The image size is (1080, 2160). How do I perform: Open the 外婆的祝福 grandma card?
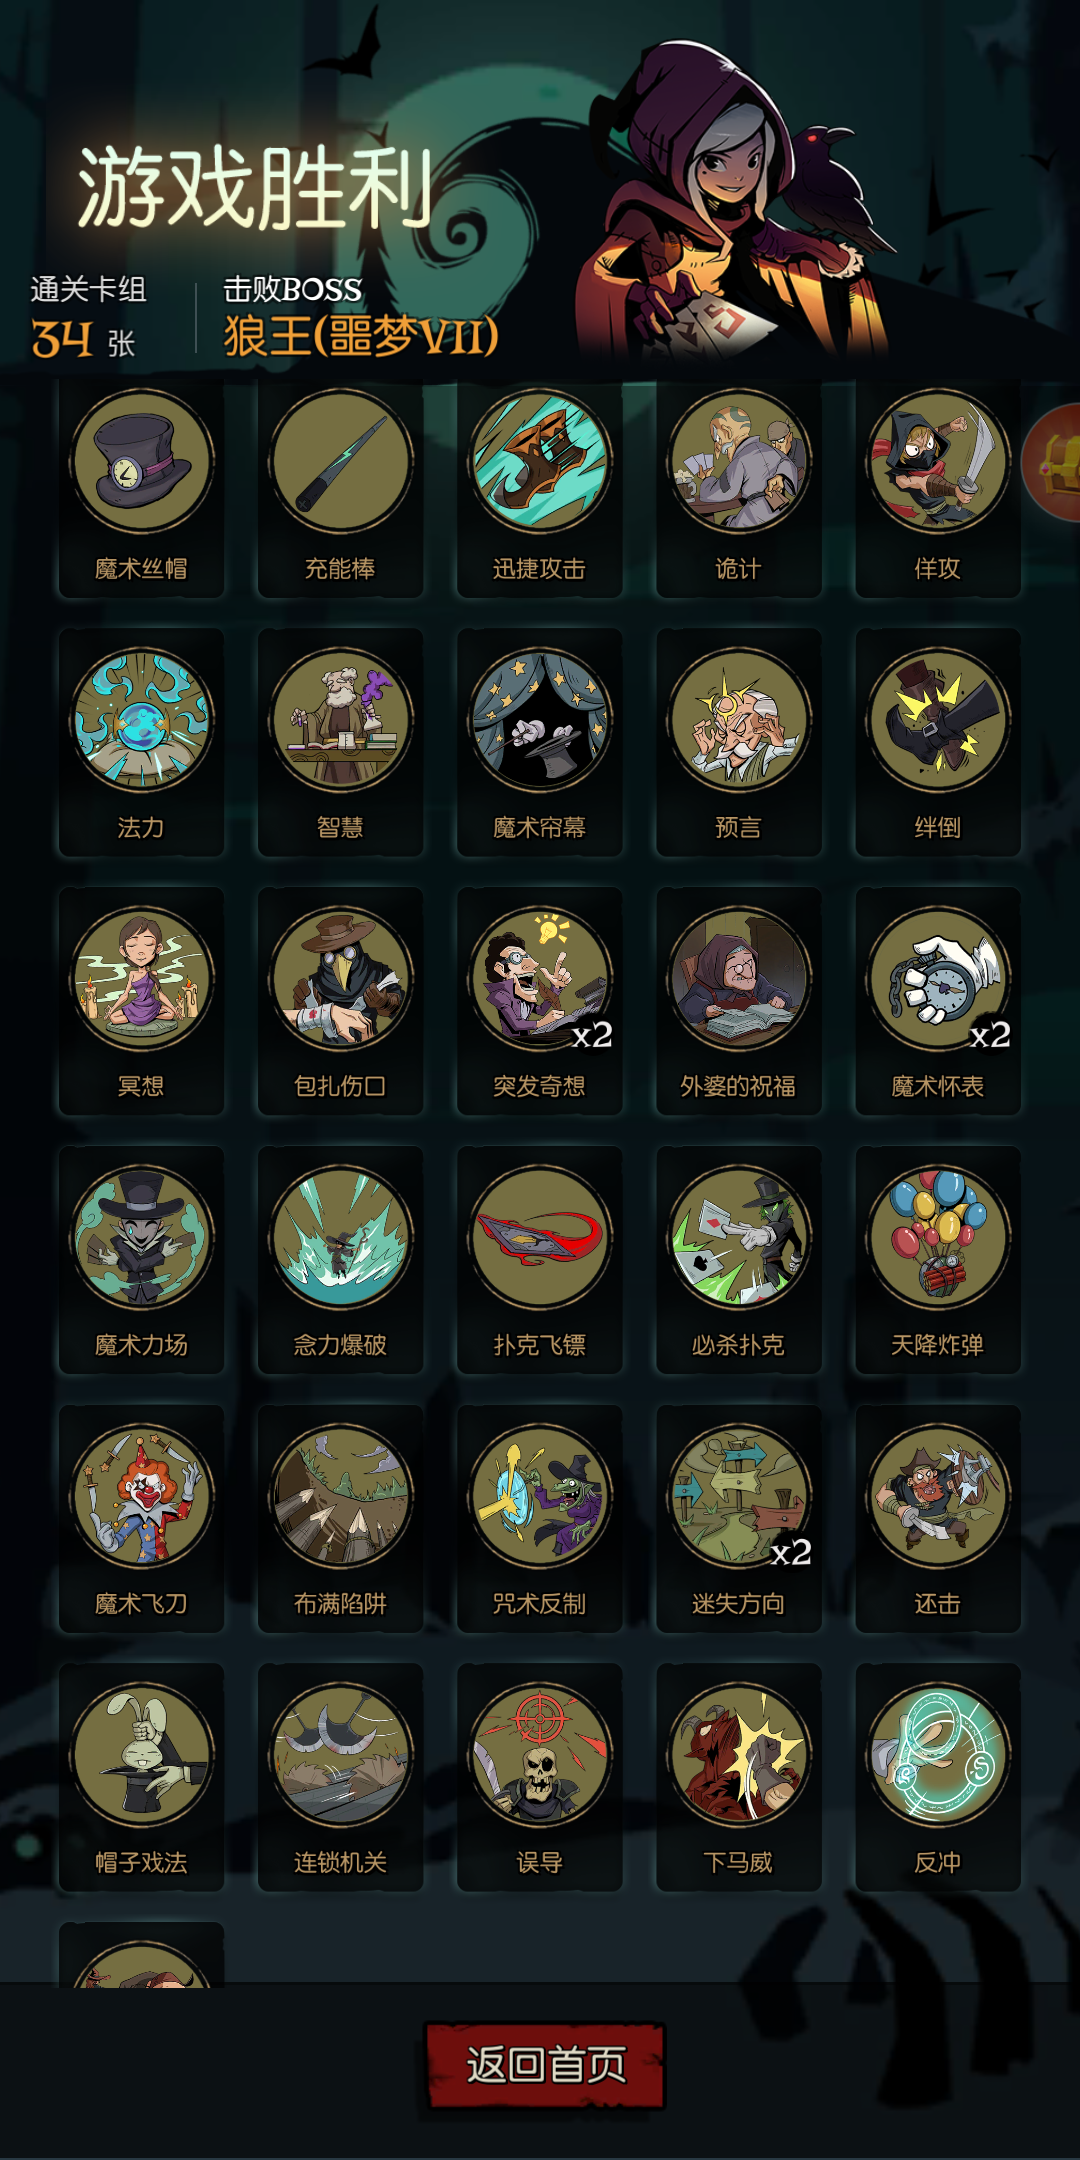point(739,1001)
